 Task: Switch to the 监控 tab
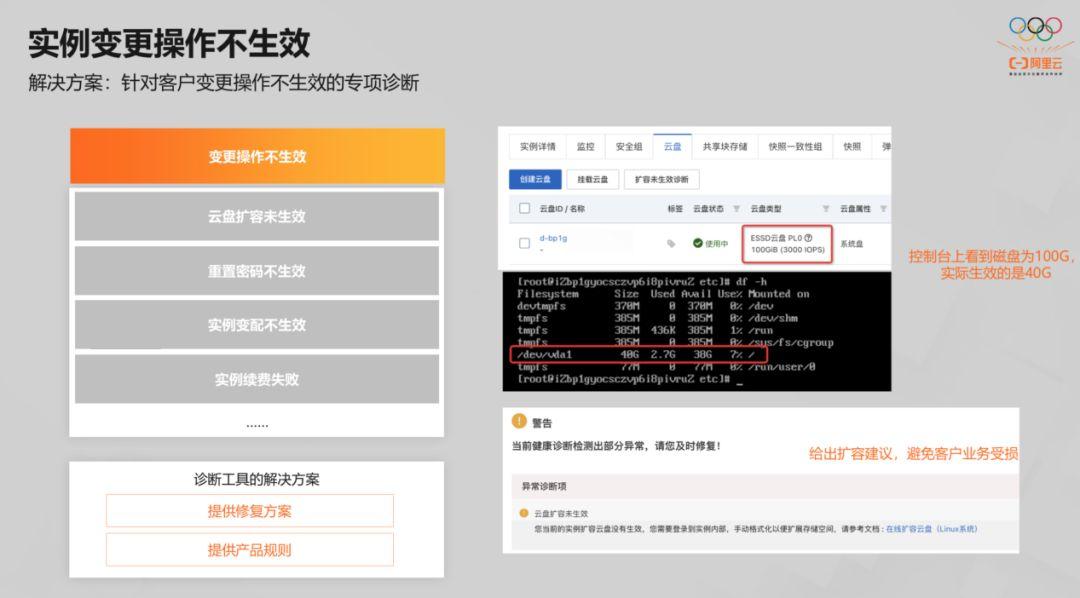point(588,146)
